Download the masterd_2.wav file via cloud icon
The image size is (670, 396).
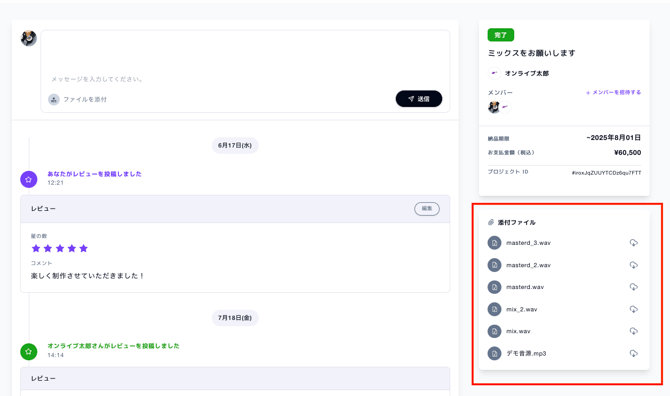point(633,265)
